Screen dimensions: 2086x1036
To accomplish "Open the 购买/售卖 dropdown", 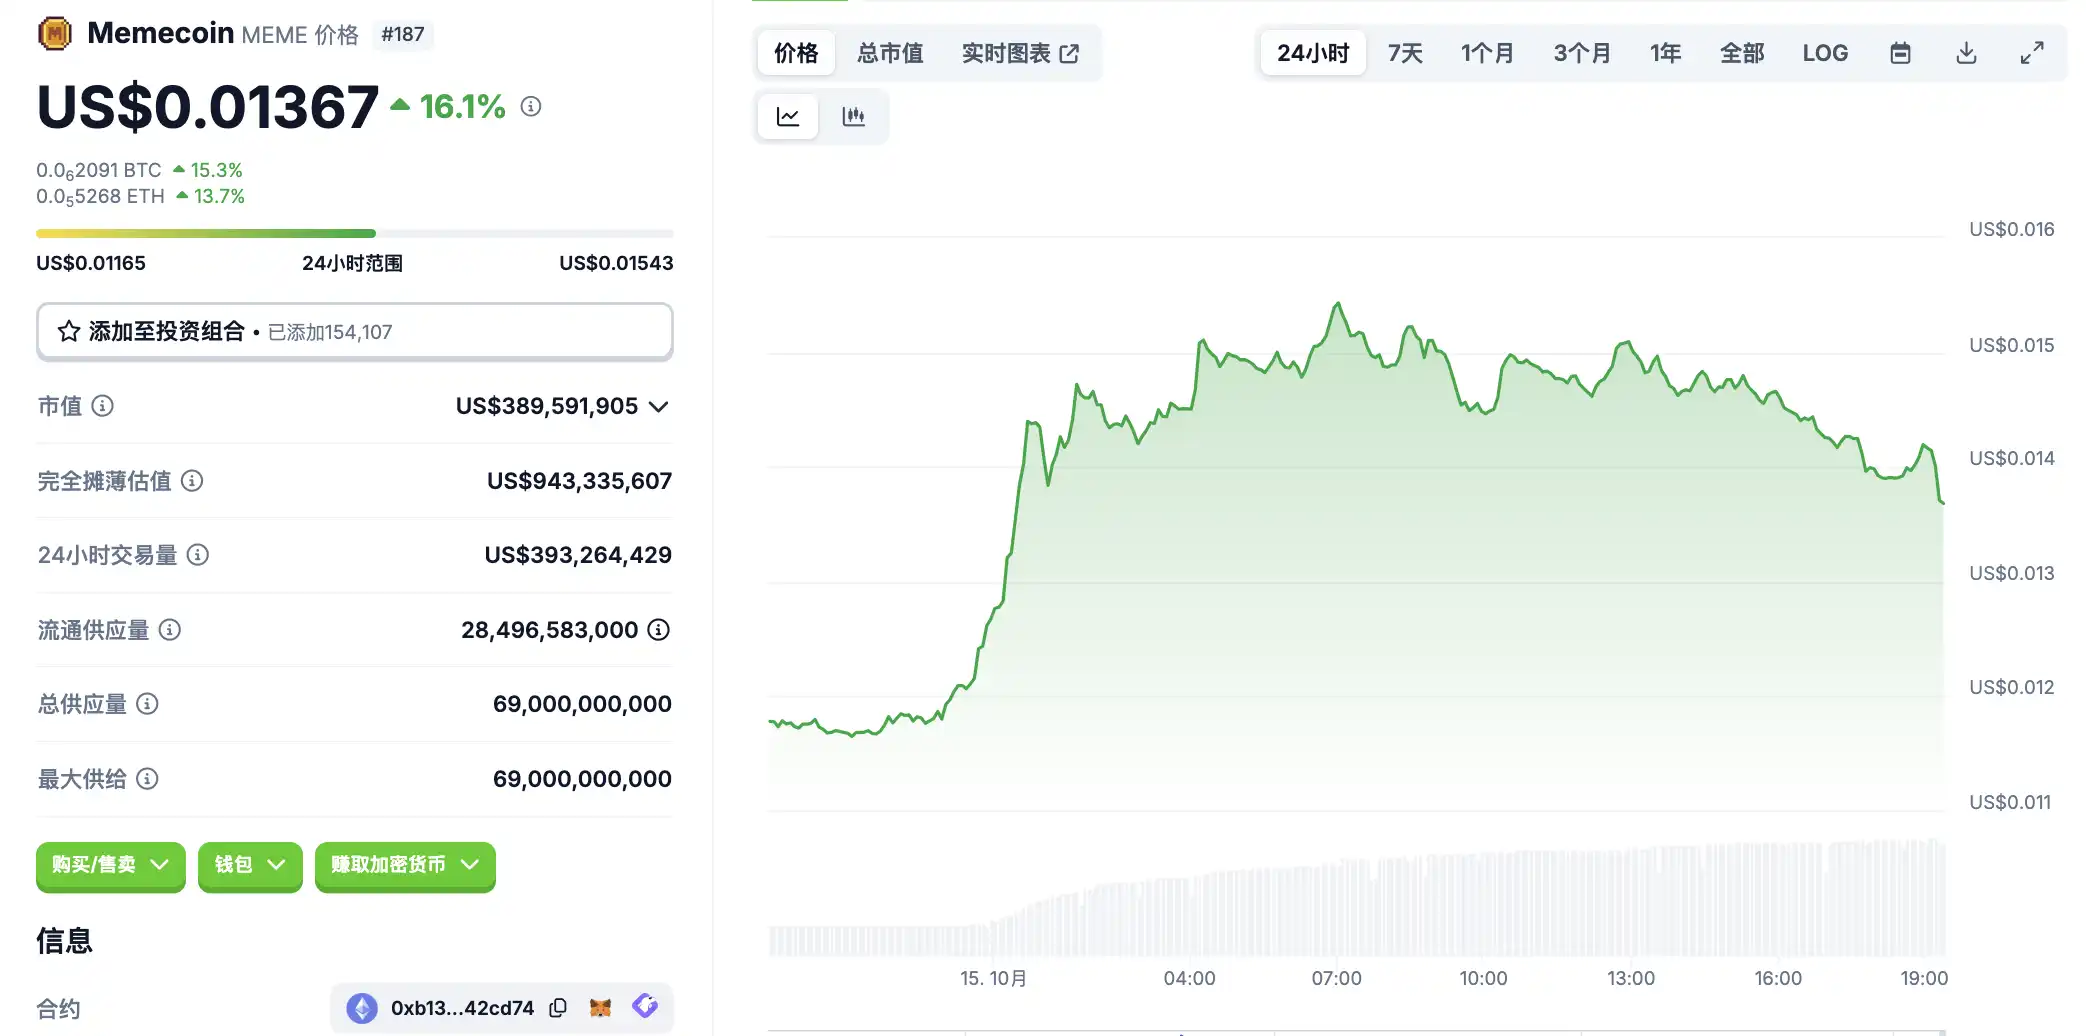I will coord(110,865).
